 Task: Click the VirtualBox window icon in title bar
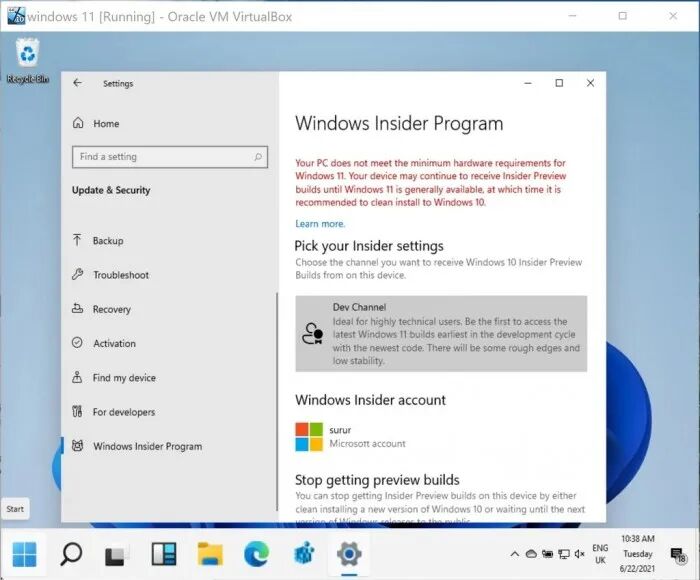[x=16, y=16]
